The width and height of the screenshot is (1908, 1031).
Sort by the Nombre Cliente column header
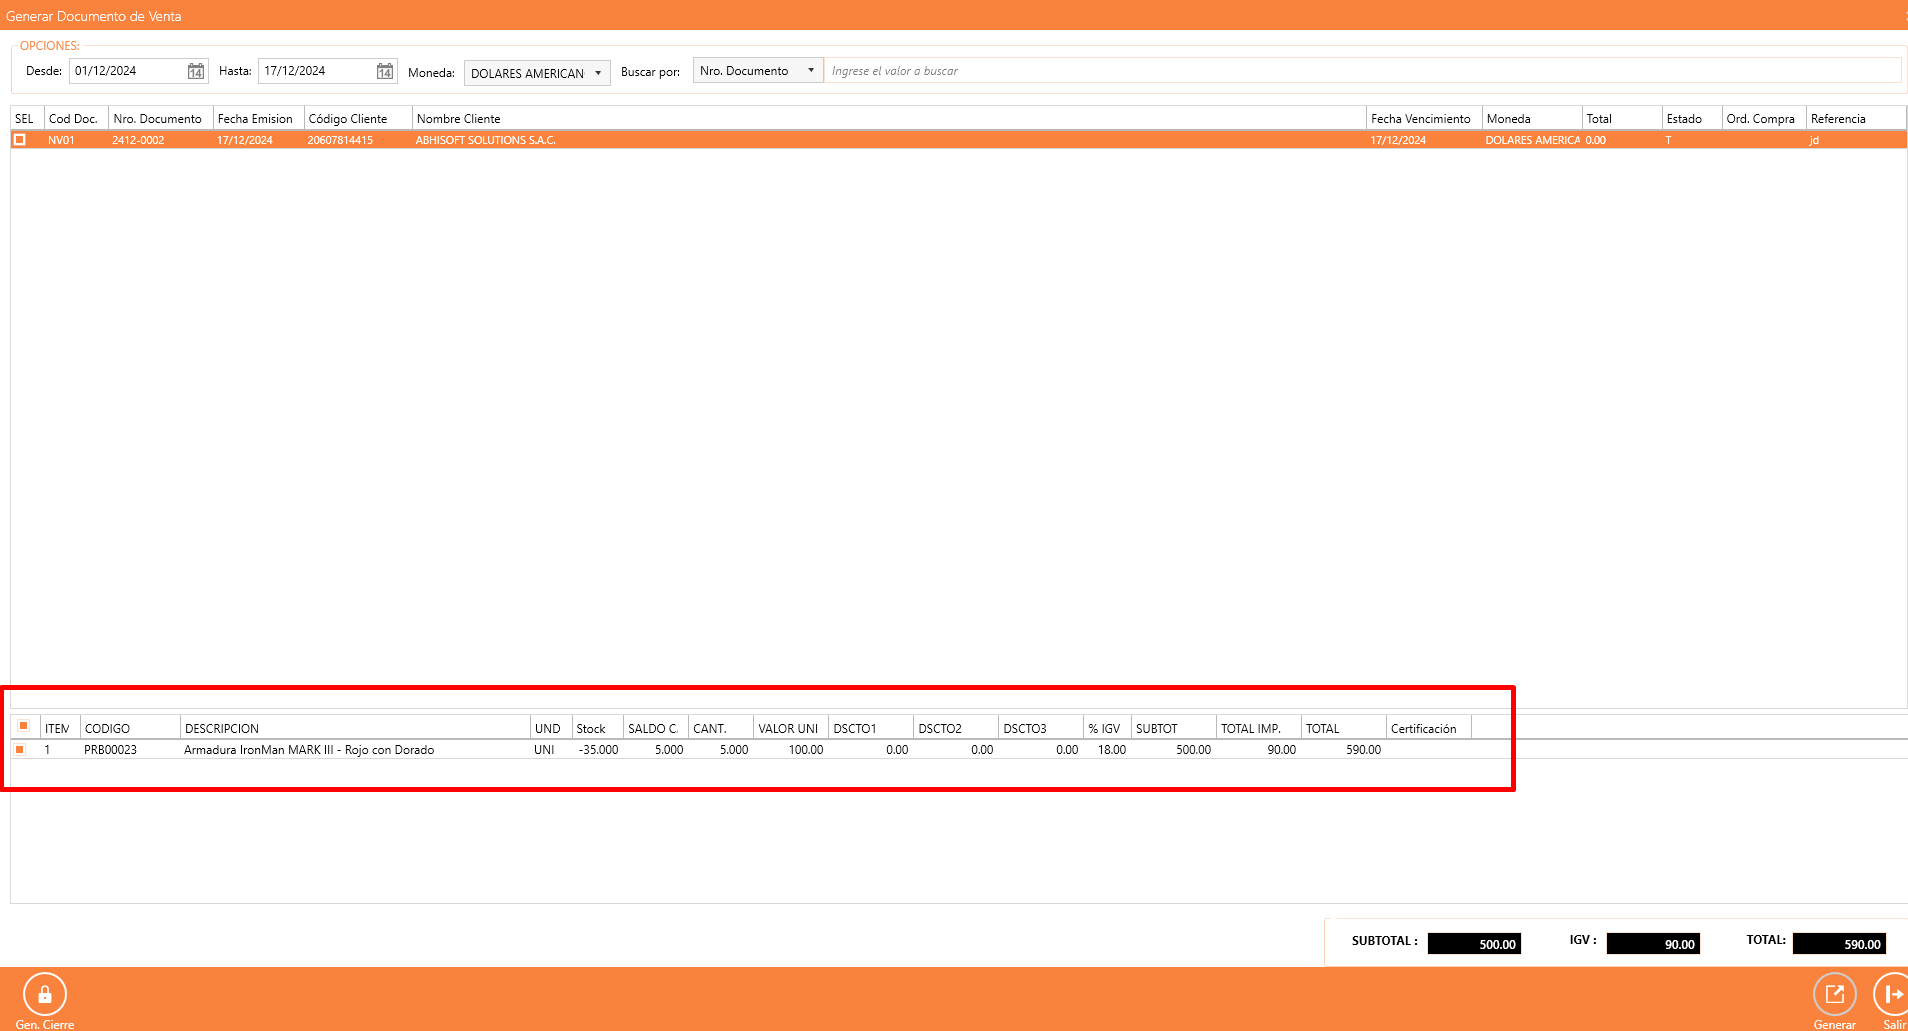tap(889, 118)
